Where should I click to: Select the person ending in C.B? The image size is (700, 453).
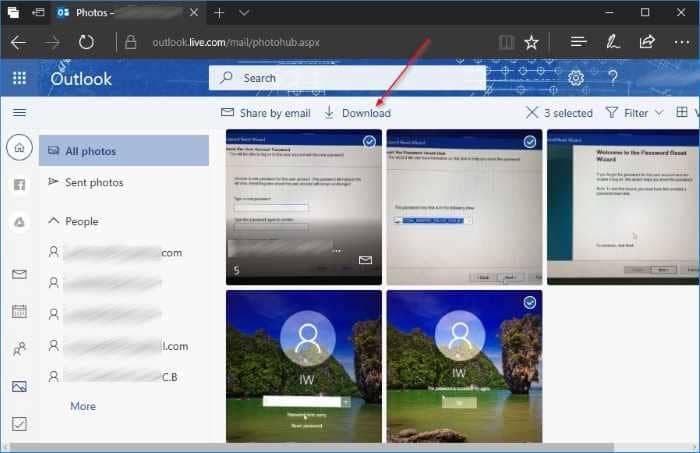(x=113, y=377)
